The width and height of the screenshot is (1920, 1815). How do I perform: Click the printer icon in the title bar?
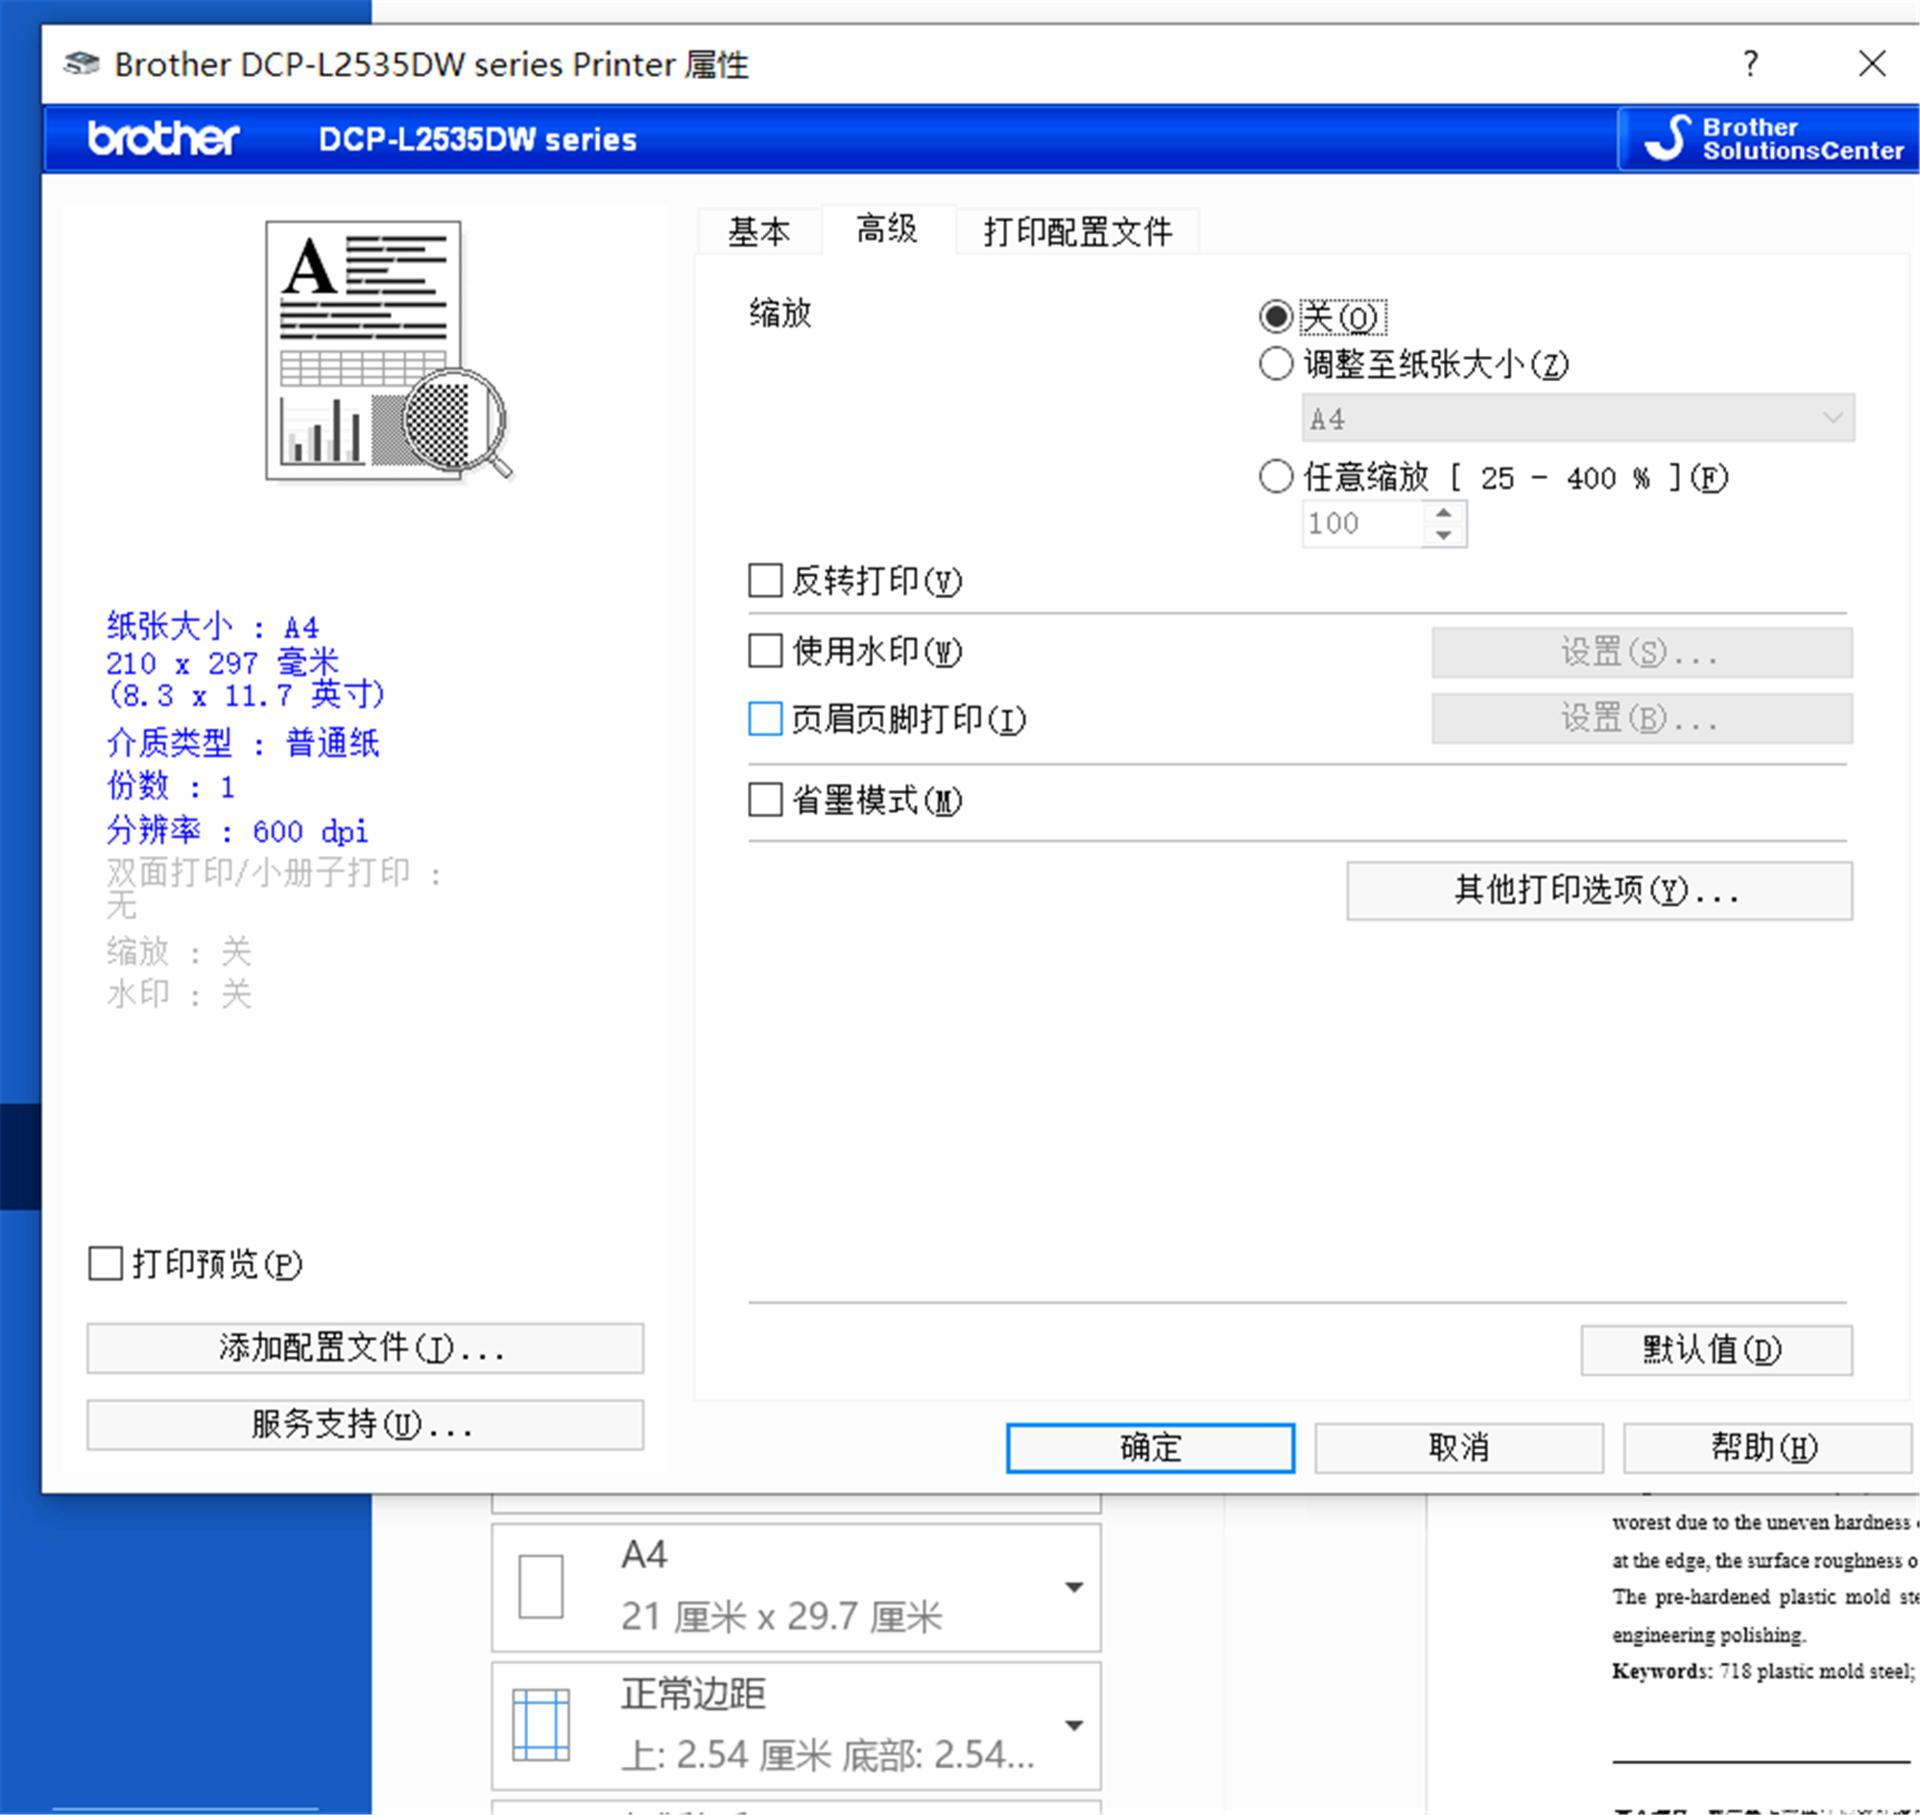coord(82,63)
